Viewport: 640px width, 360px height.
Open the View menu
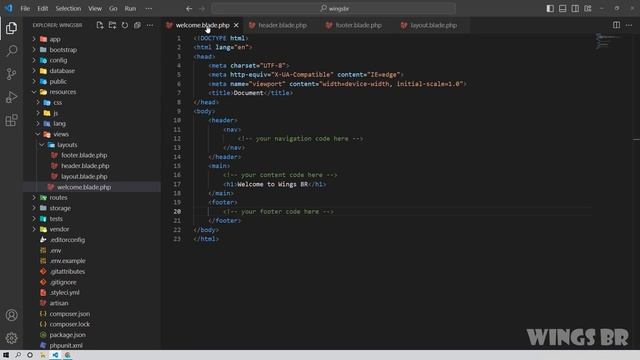tap(95, 9)
